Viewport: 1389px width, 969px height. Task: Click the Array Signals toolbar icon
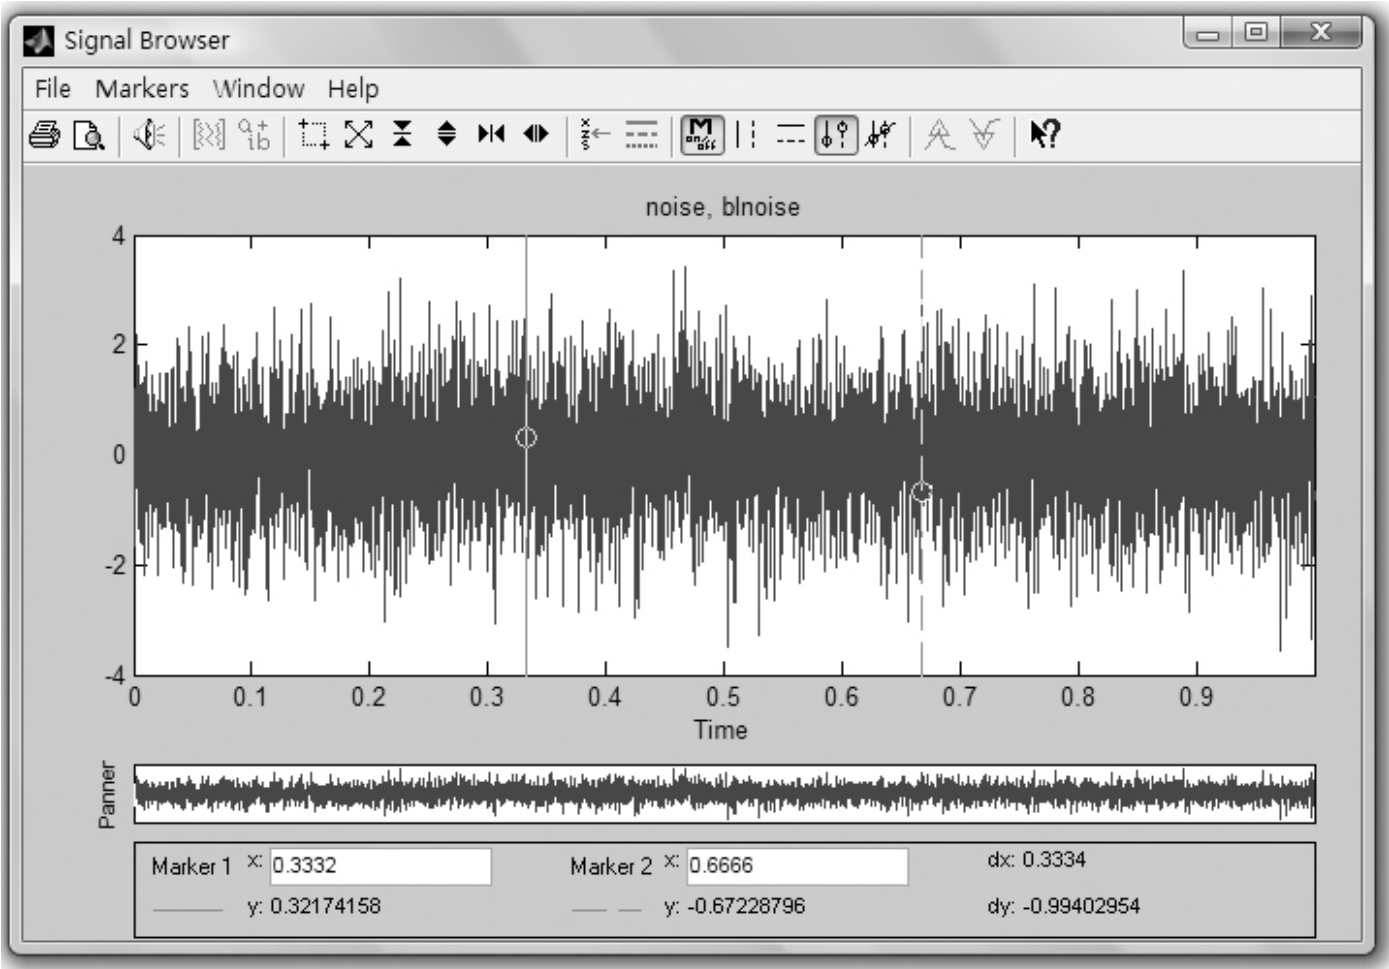[208, 134]
